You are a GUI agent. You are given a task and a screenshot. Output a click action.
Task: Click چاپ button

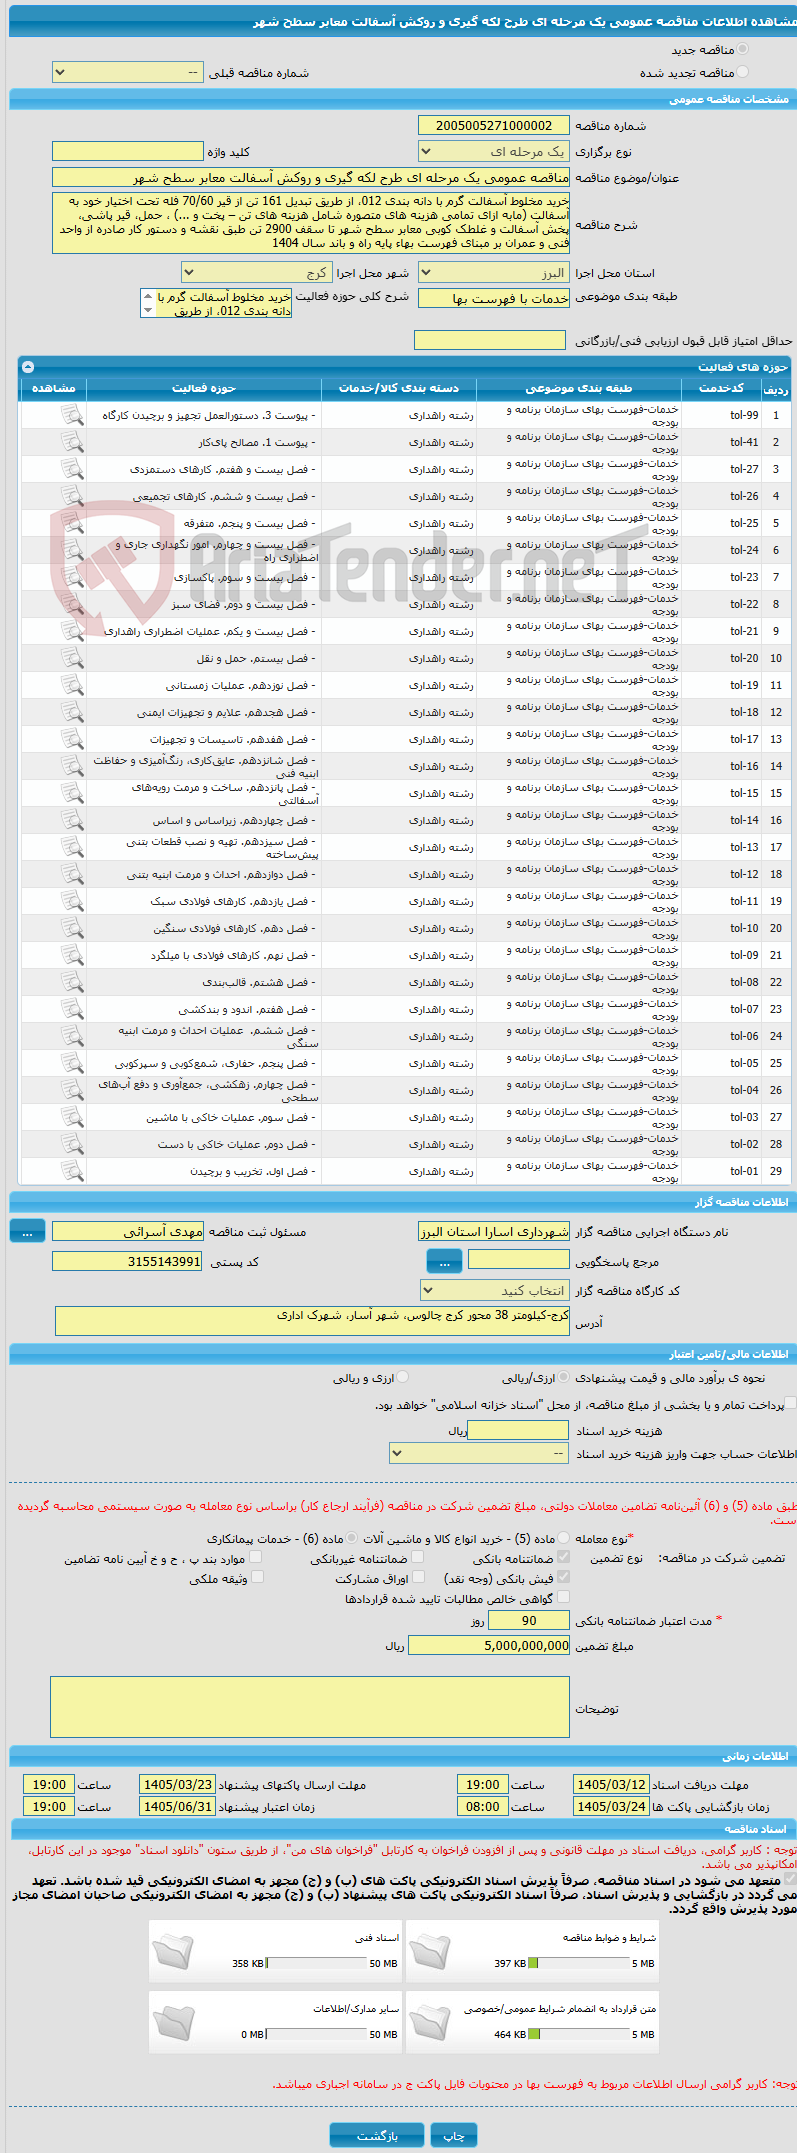tap(454, 2135)
